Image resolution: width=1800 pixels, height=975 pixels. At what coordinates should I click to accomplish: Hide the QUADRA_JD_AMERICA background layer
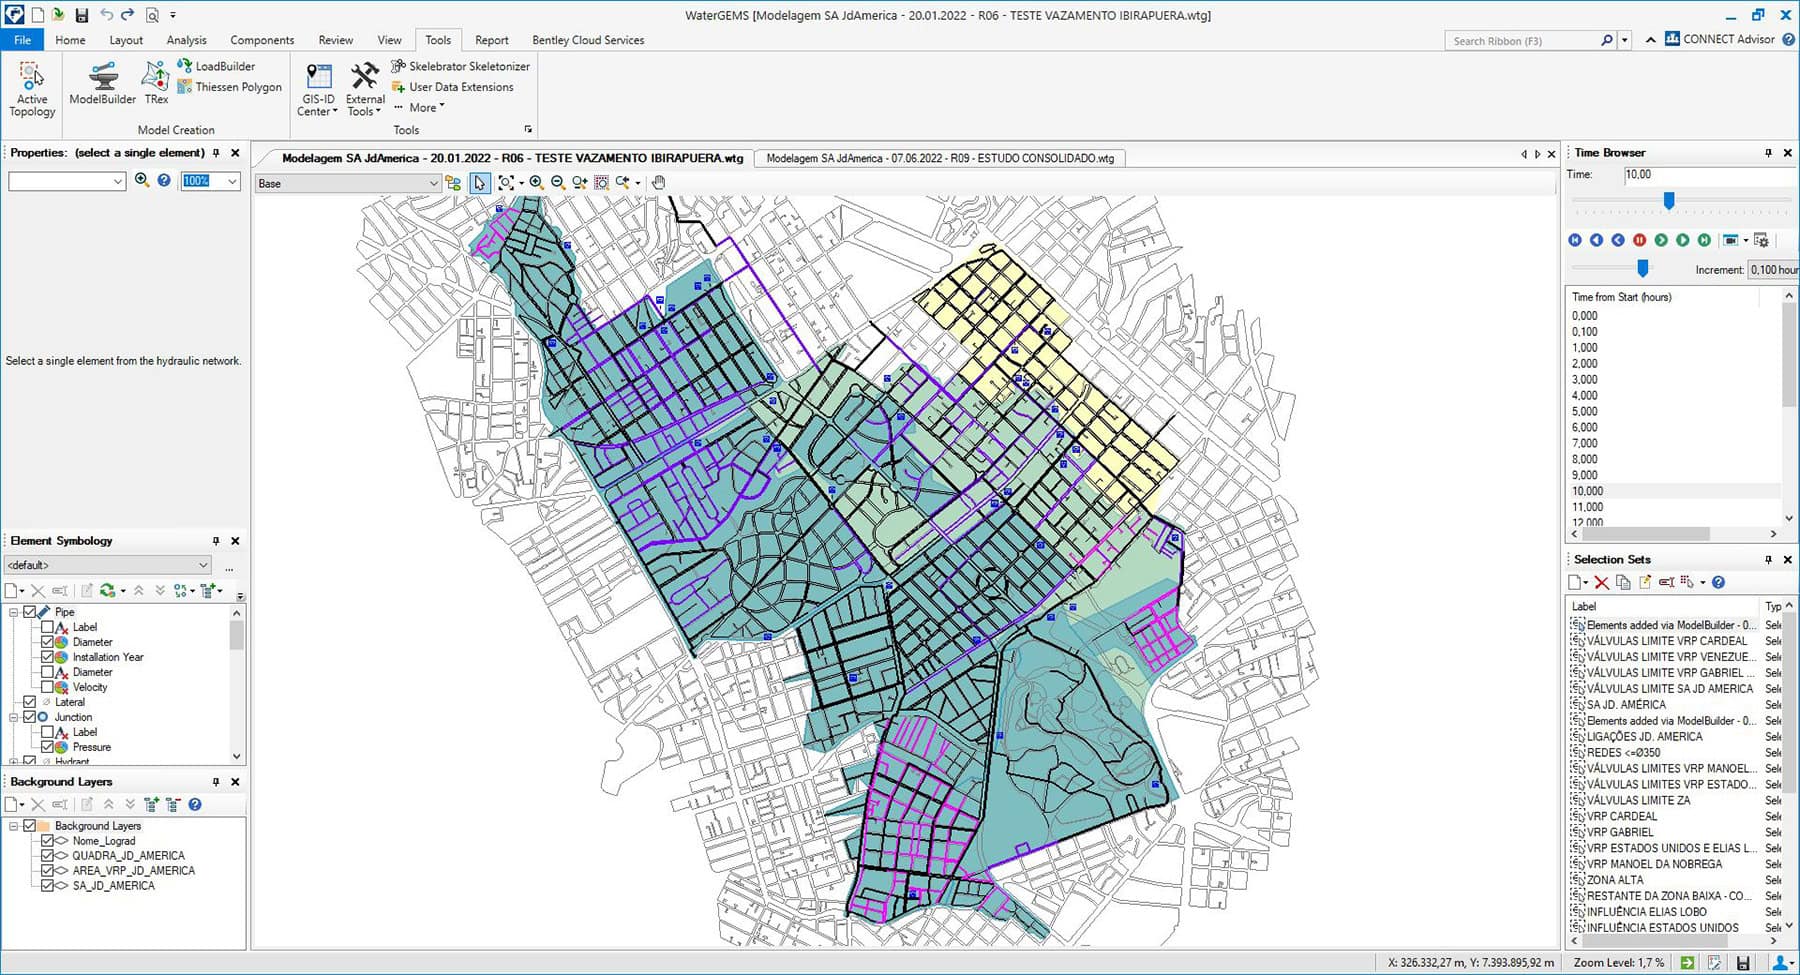[x=47, y=856]
